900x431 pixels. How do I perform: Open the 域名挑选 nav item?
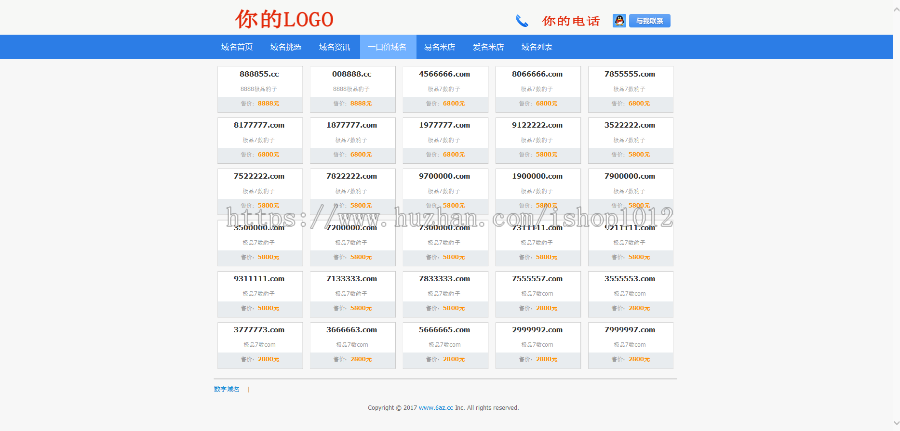[285, 47]
